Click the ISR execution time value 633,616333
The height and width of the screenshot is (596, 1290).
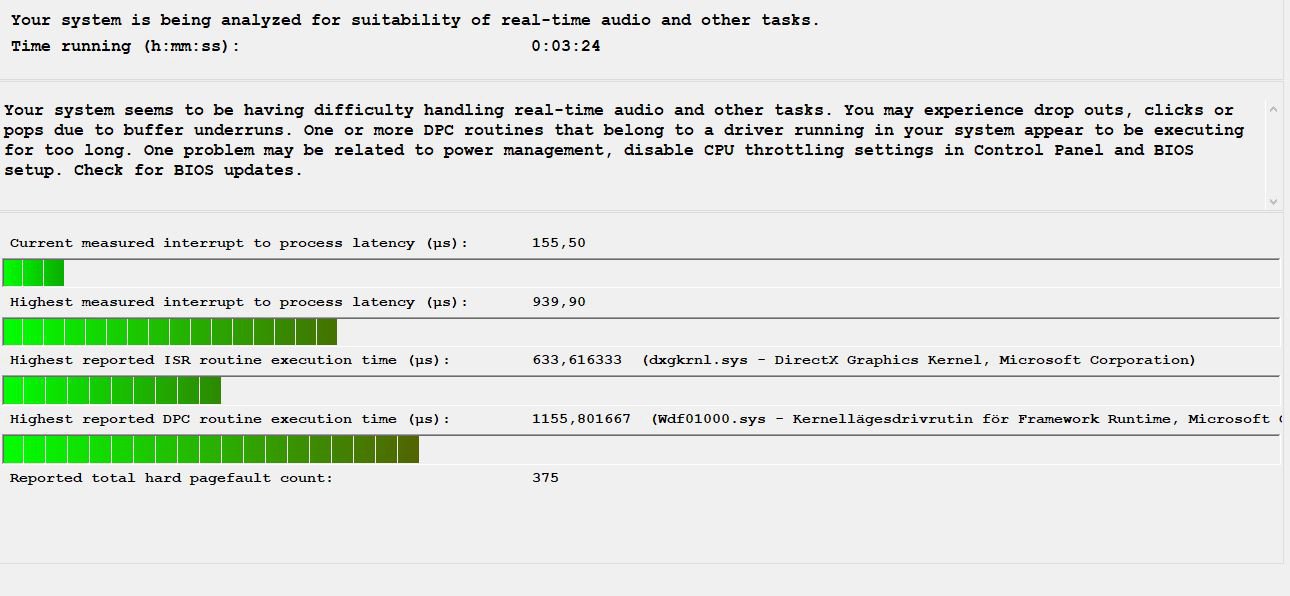coord(577,360)
